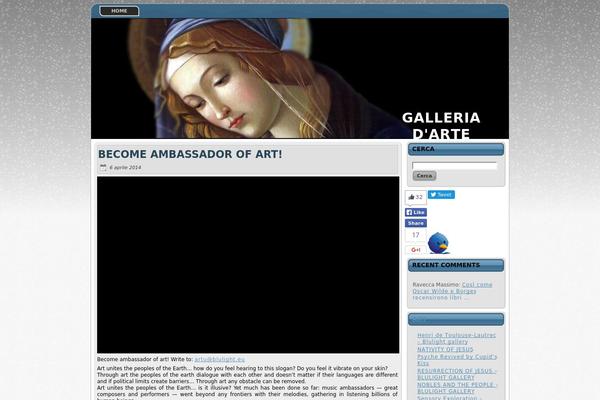Click the blue Twitter bird icon
Image resolution: width=600 pixels, height=400 pixels.
click(x=439, y=243)
